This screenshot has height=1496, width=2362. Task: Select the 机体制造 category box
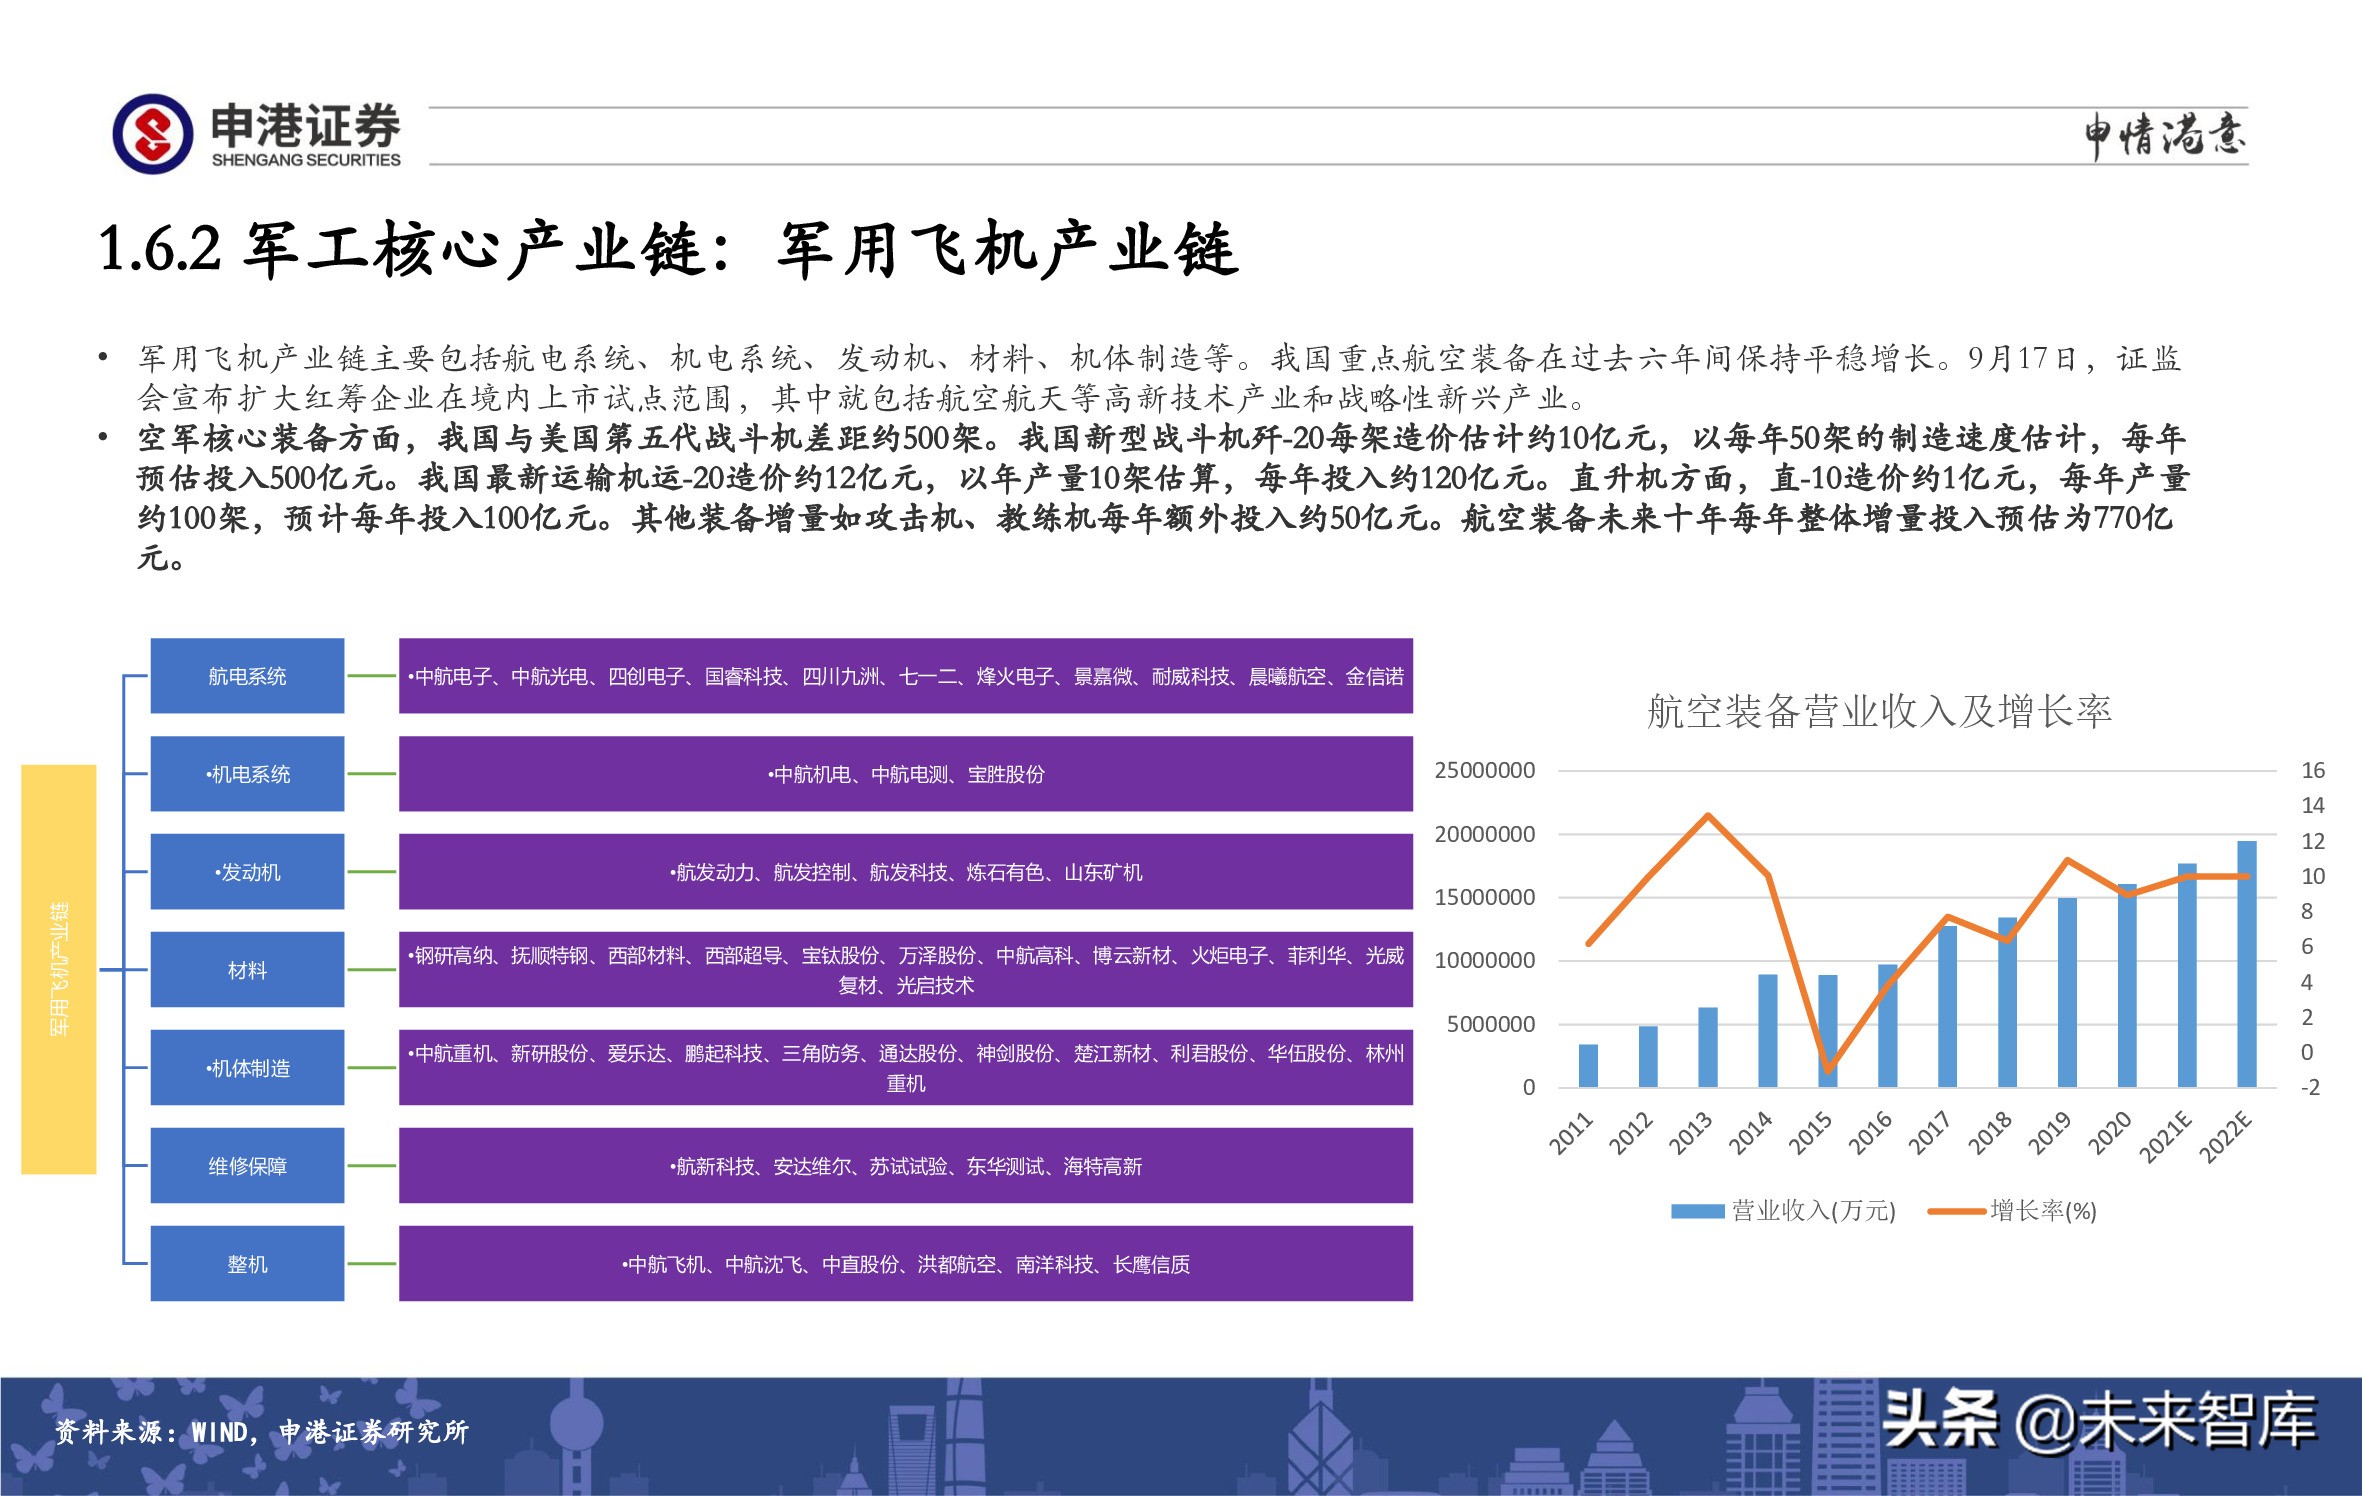click(247, 1068)
